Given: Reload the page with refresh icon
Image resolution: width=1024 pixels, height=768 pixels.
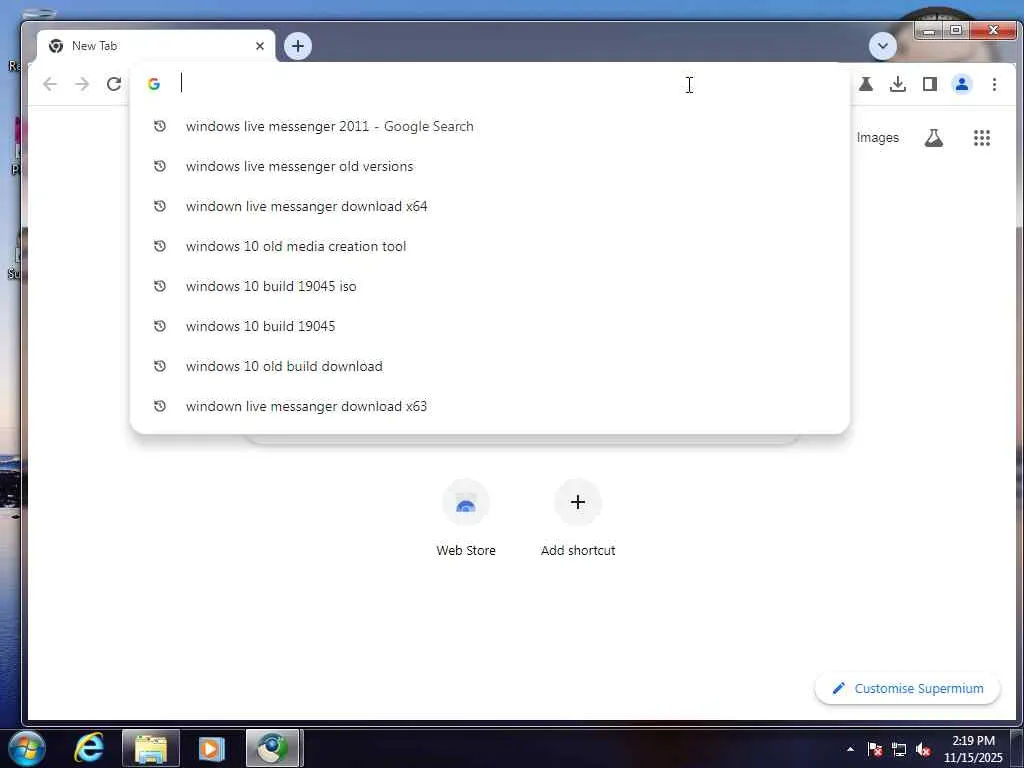Looking at the screenshot, I should coord(114,84).
